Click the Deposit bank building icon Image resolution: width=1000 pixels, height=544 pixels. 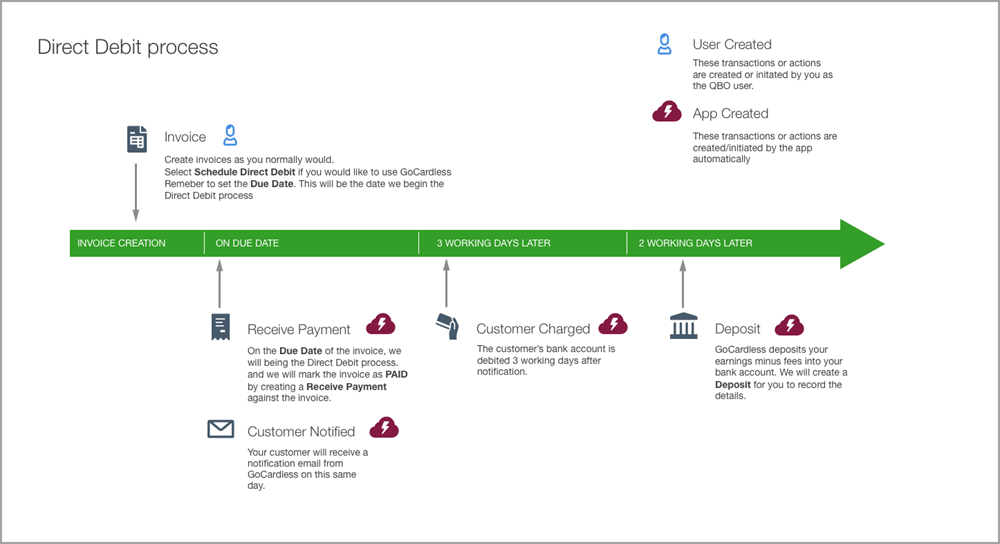pyautogui.click(x=684, y=326)
